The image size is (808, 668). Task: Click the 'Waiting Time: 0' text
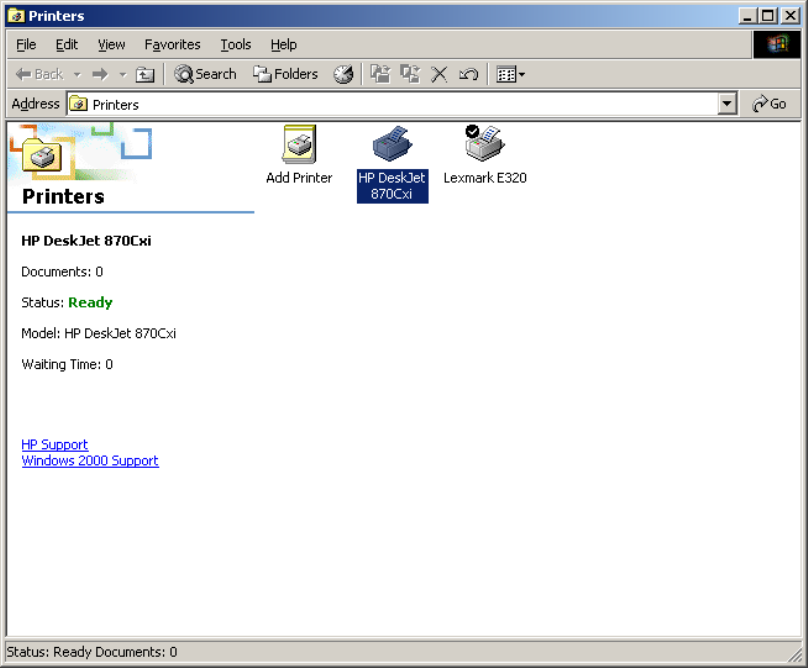coord(67,364)
